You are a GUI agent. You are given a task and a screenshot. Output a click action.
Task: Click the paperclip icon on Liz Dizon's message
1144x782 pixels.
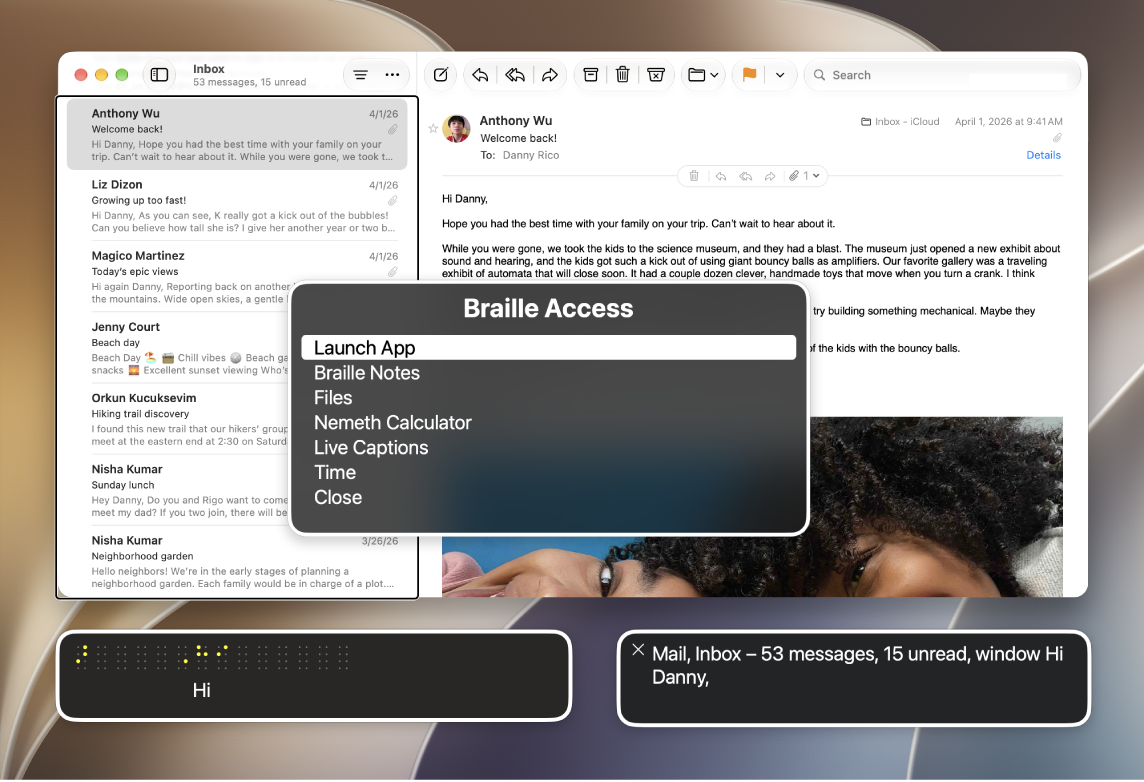pos(393,201)
